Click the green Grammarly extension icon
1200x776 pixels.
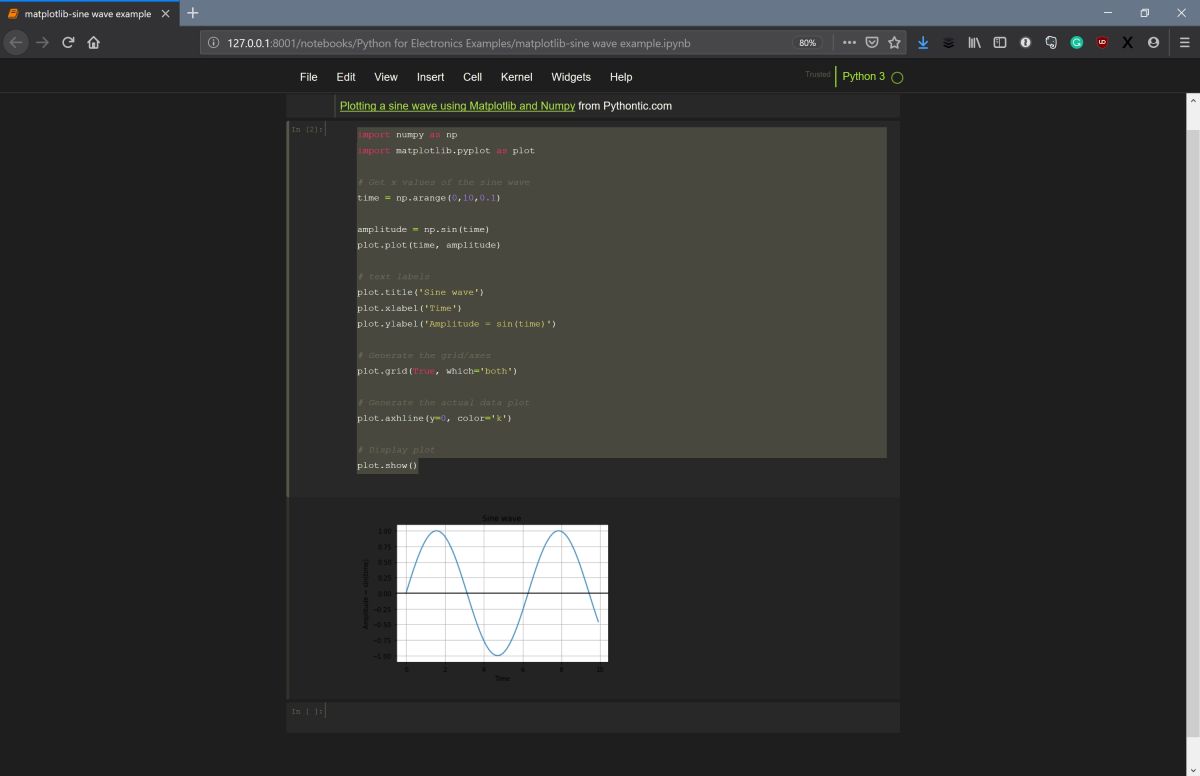coord(1076,43)
